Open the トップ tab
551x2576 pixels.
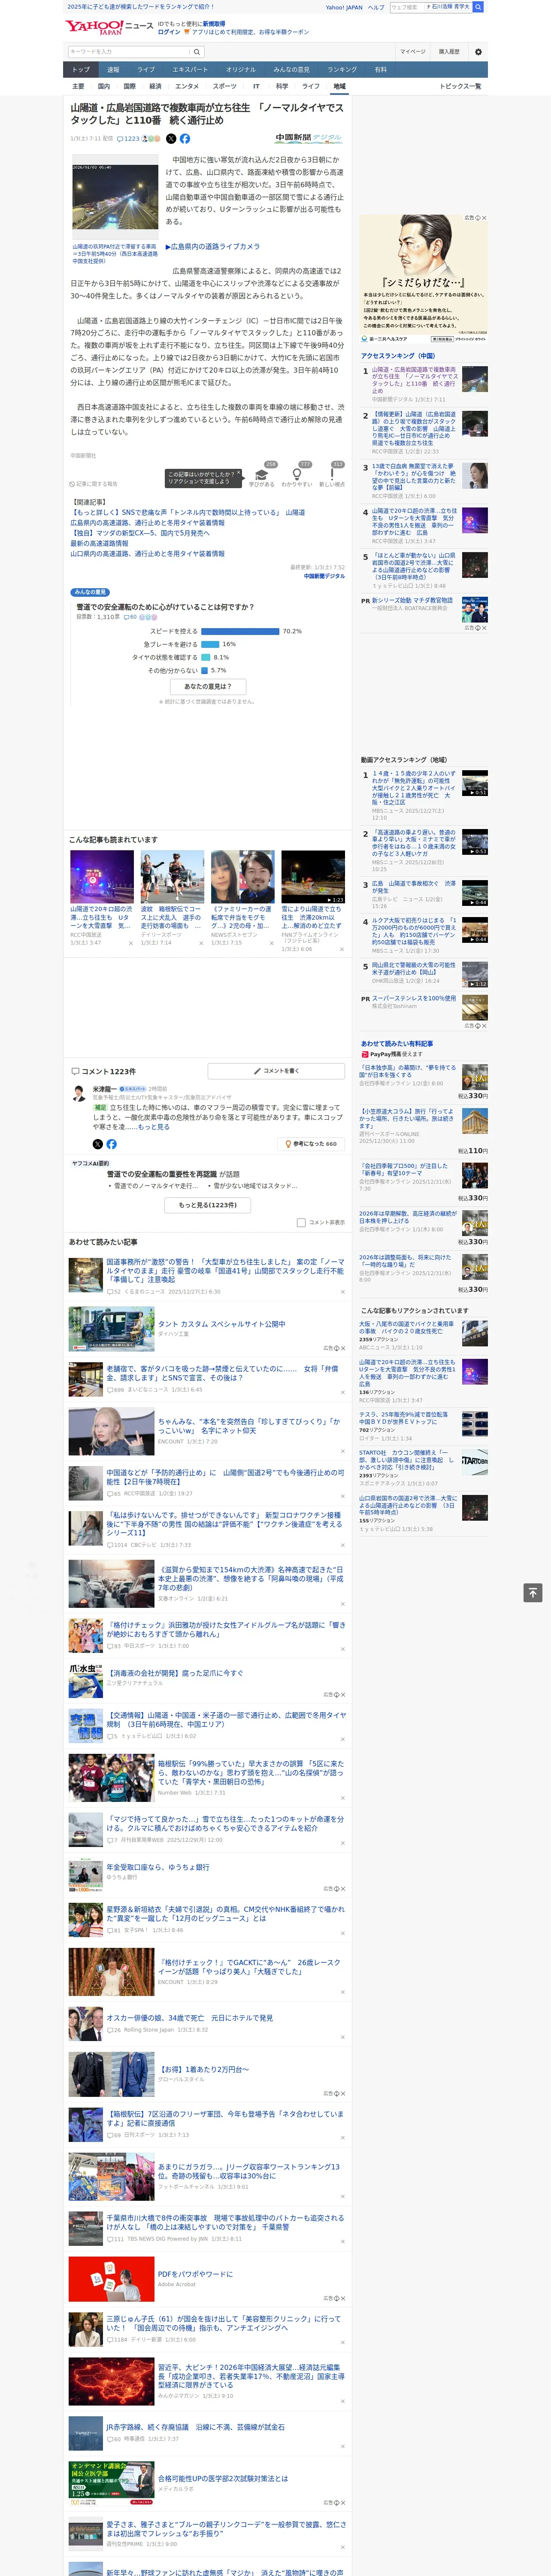point(81,70)
